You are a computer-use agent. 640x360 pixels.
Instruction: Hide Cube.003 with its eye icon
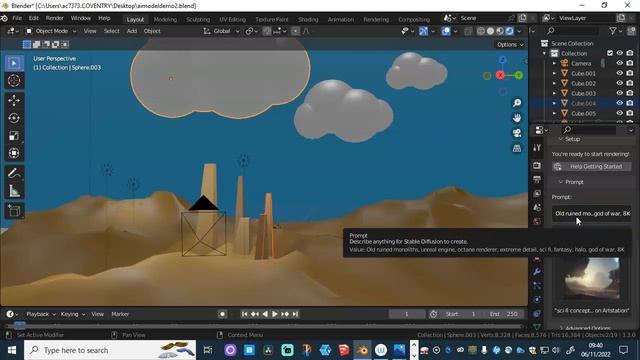[x=620, y=93]
